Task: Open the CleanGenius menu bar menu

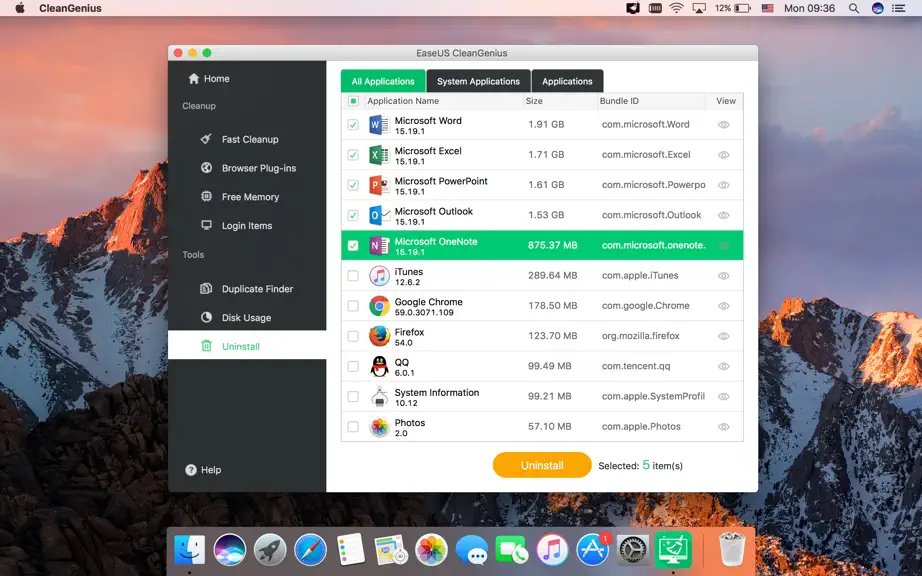Action: [71, 8]
